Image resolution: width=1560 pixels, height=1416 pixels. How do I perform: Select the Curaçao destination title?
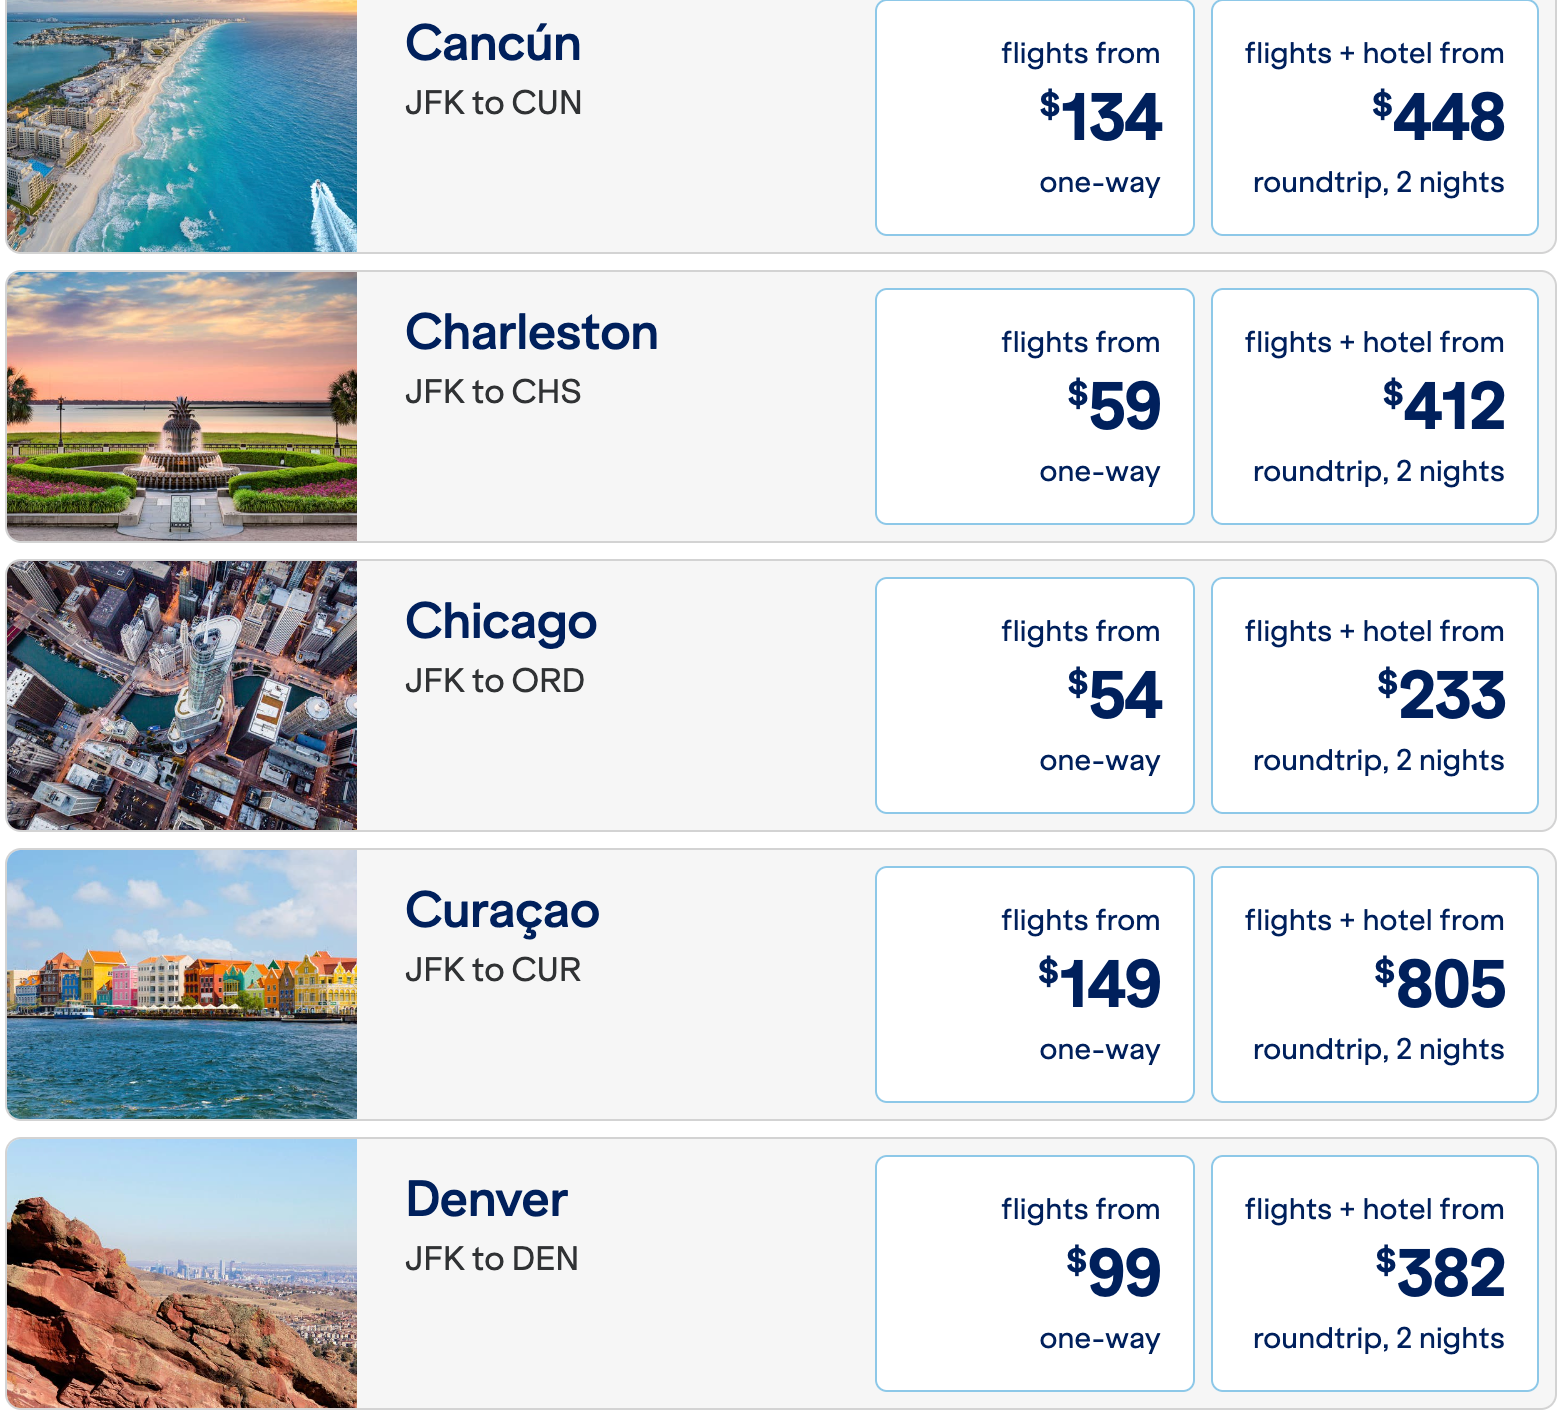(502, 911)
